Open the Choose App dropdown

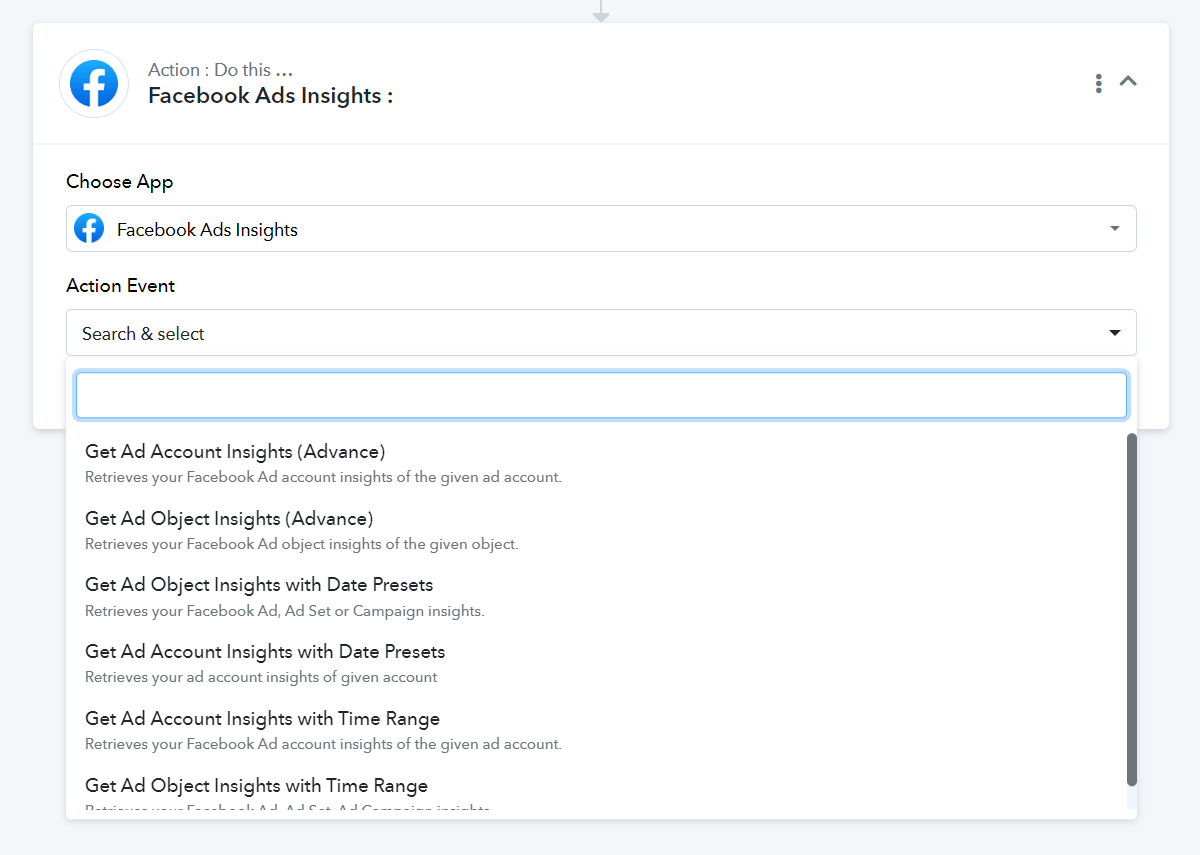pyautogui.click(x=601, y=229)
